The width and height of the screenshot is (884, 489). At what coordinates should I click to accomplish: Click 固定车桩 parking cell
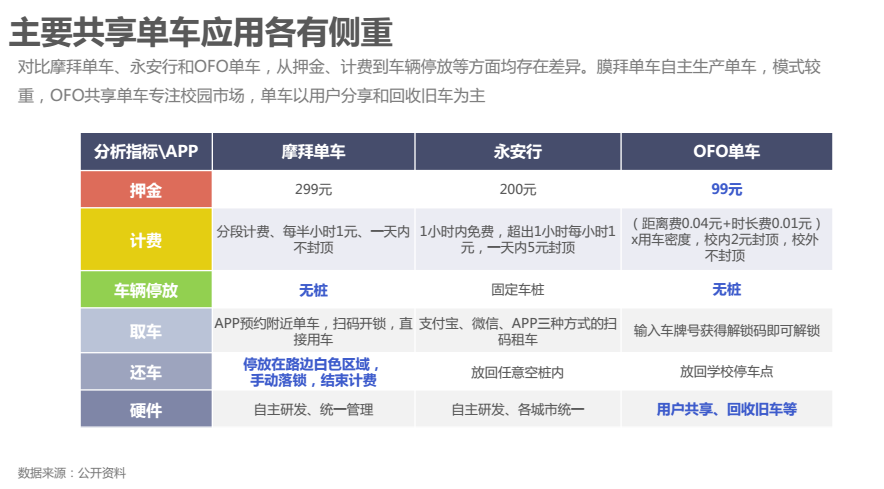(x=517, y=290)
